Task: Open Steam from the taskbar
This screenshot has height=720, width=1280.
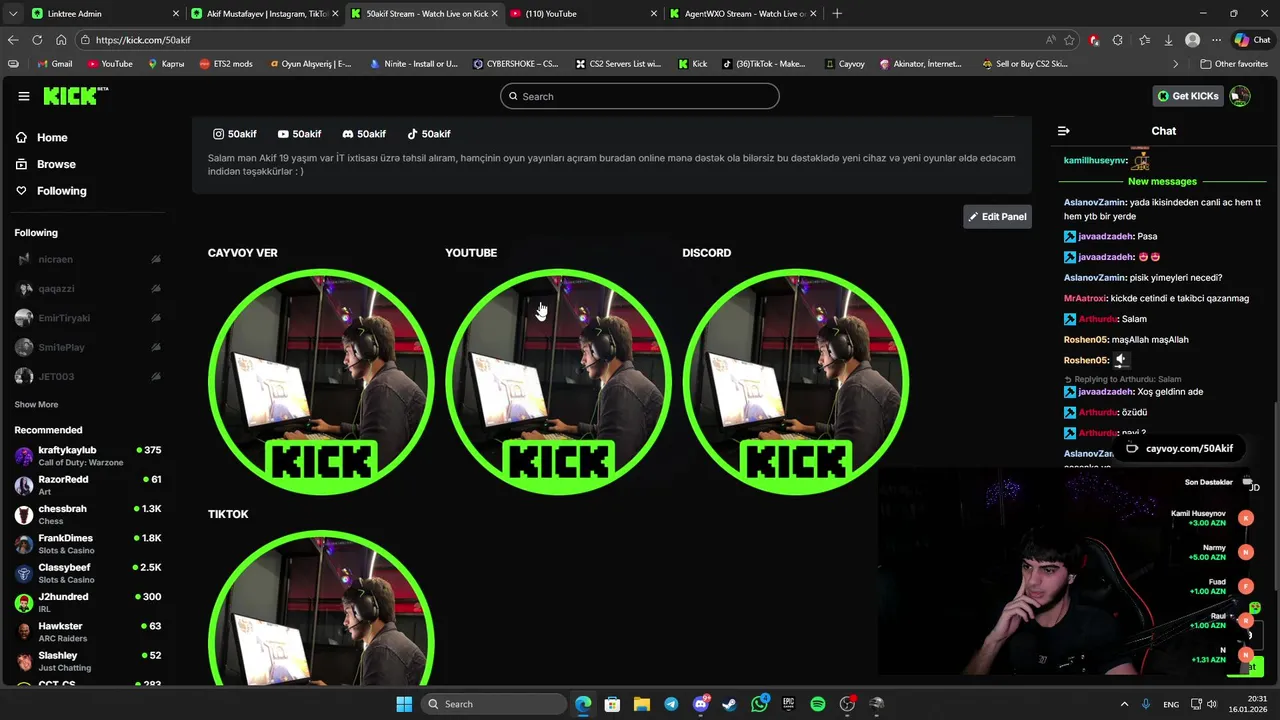Action: (x=730, y=704)
